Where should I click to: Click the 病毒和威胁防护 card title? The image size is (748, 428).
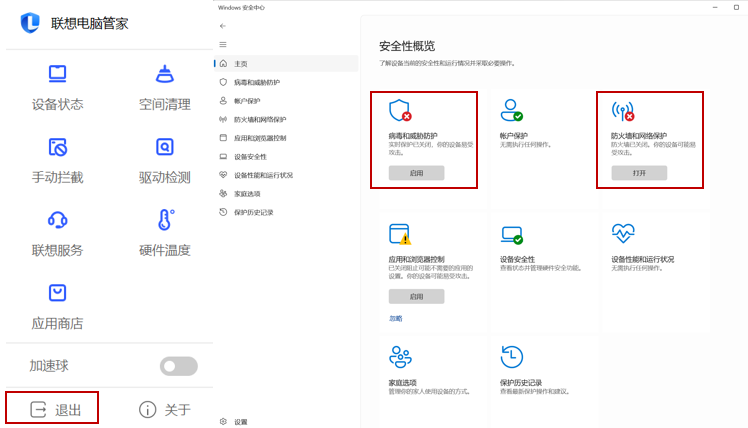pos(413,136)
